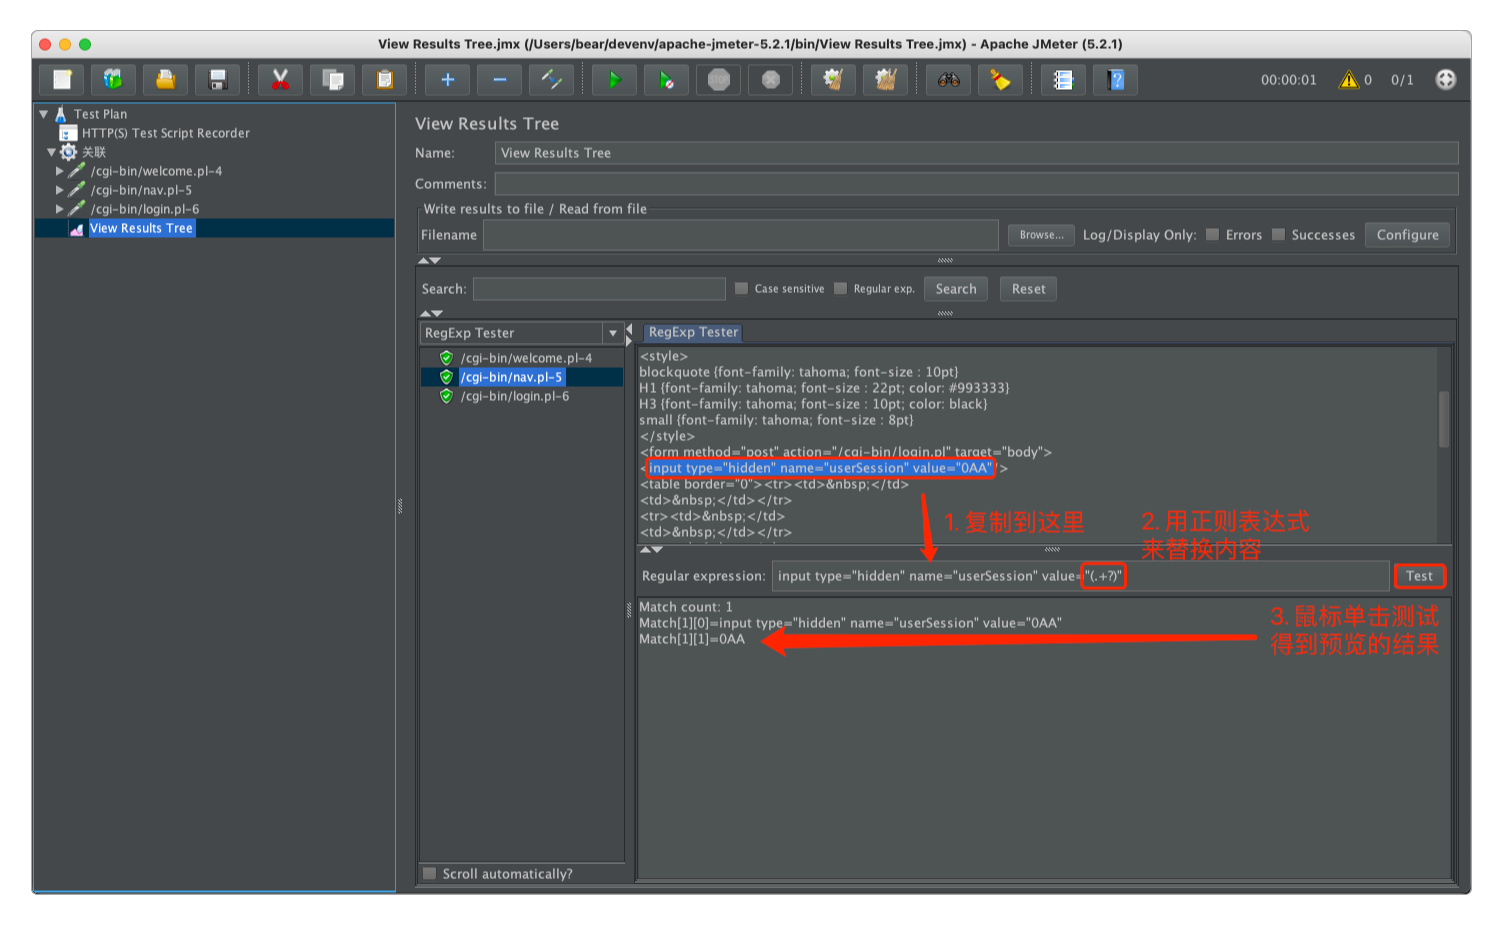Expand all nodes with the plus icon

[x=448, y=80]
